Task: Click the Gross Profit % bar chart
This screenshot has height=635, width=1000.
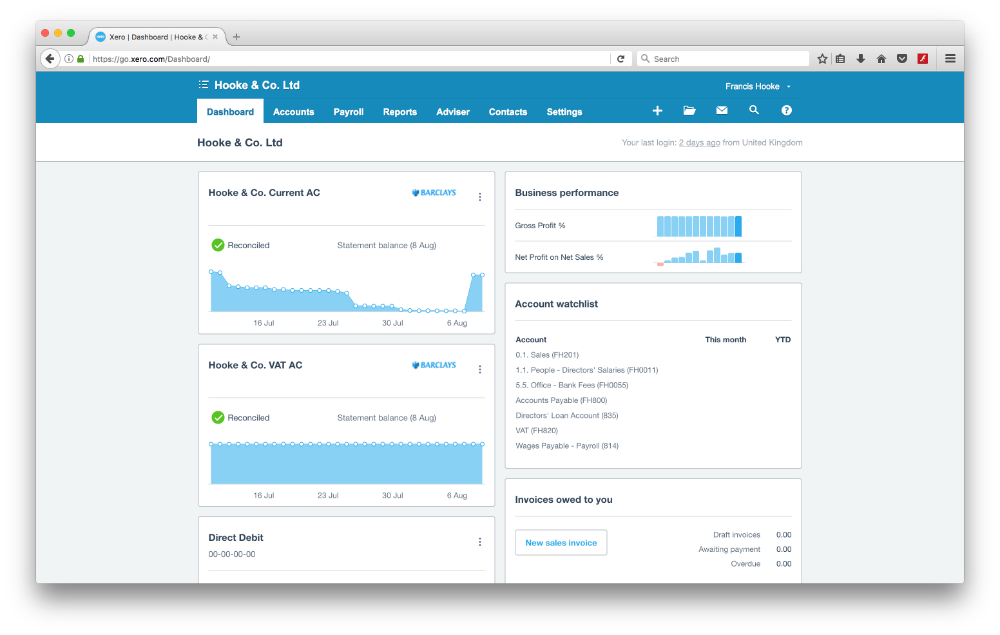Action: pyautogui.click(x=699, y=226)
